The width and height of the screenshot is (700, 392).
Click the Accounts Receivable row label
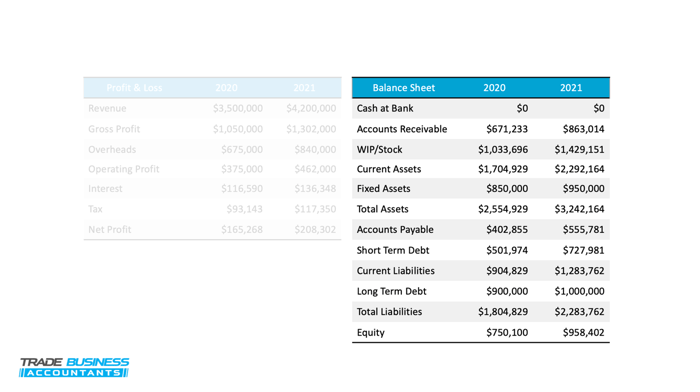[x=402, y=129]
